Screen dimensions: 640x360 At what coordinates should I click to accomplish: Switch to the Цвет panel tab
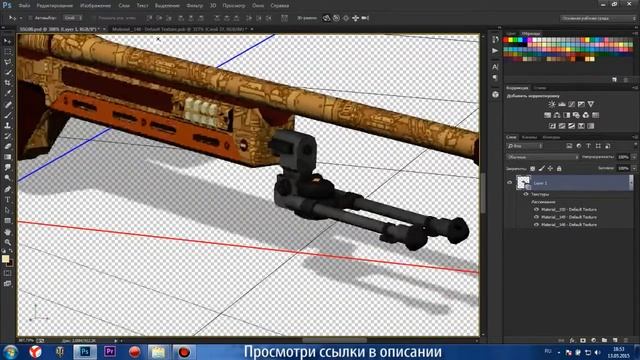[x=511, y=33]
